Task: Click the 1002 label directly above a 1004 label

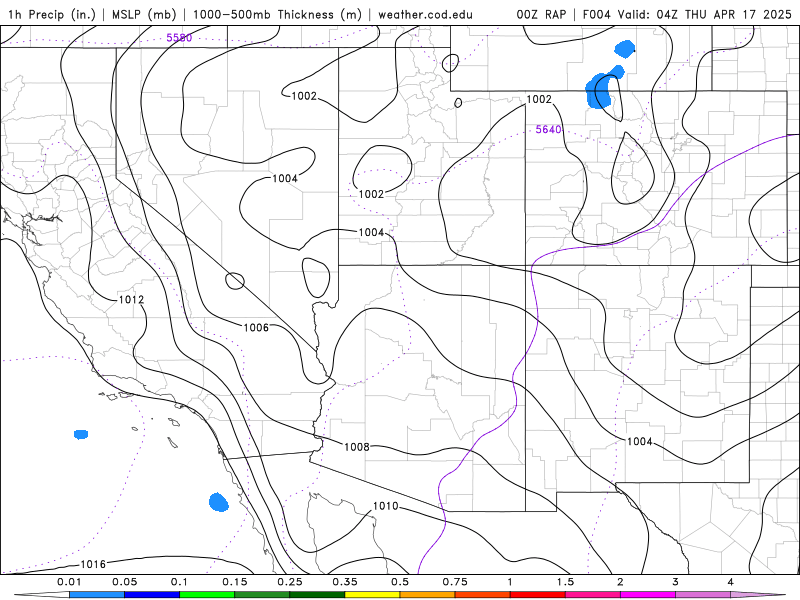Action: pos(371,194)
